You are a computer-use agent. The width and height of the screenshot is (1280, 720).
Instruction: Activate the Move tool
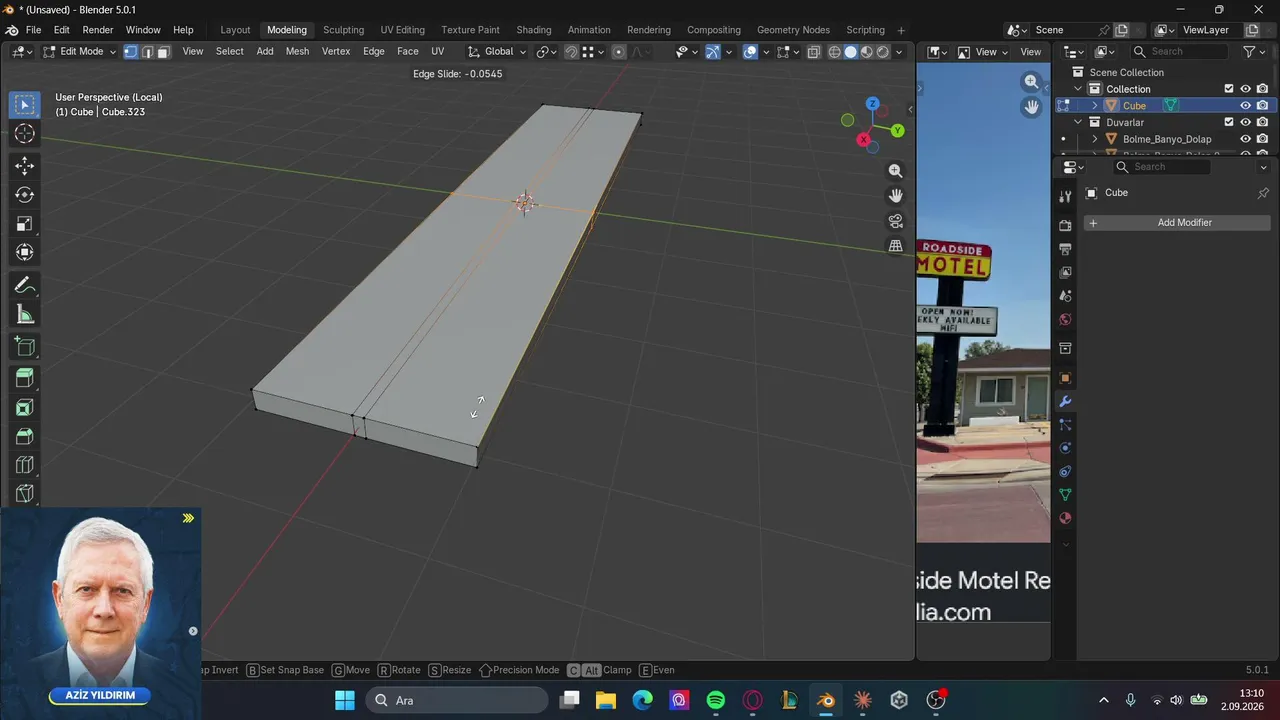pyautogui.click(x=25, y=165)
